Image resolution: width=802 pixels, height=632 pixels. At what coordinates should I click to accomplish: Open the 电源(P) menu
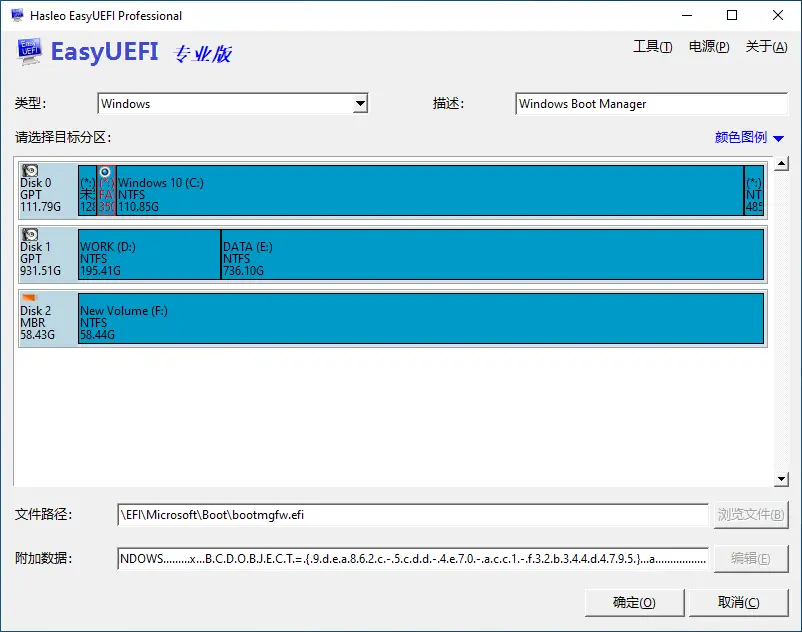(709, 46)
